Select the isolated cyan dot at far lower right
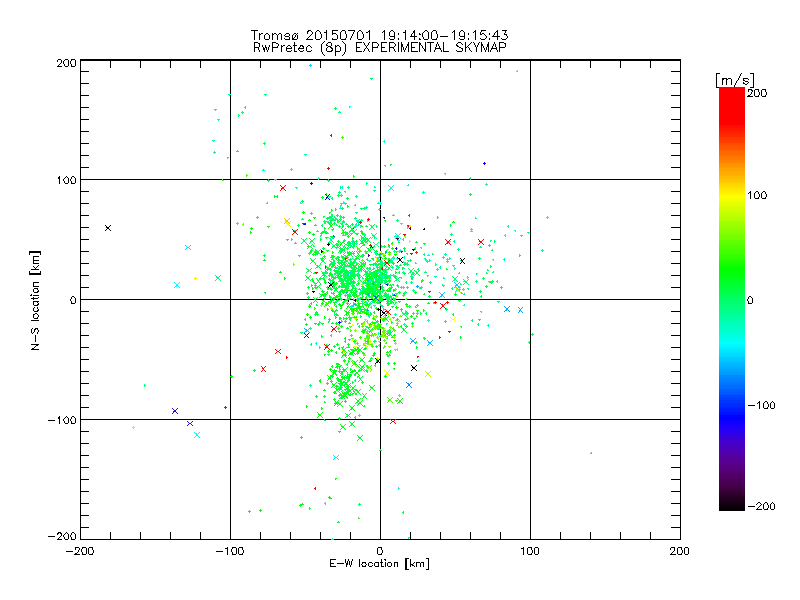This screenshot has width=800, height=600. pos(591,453)
